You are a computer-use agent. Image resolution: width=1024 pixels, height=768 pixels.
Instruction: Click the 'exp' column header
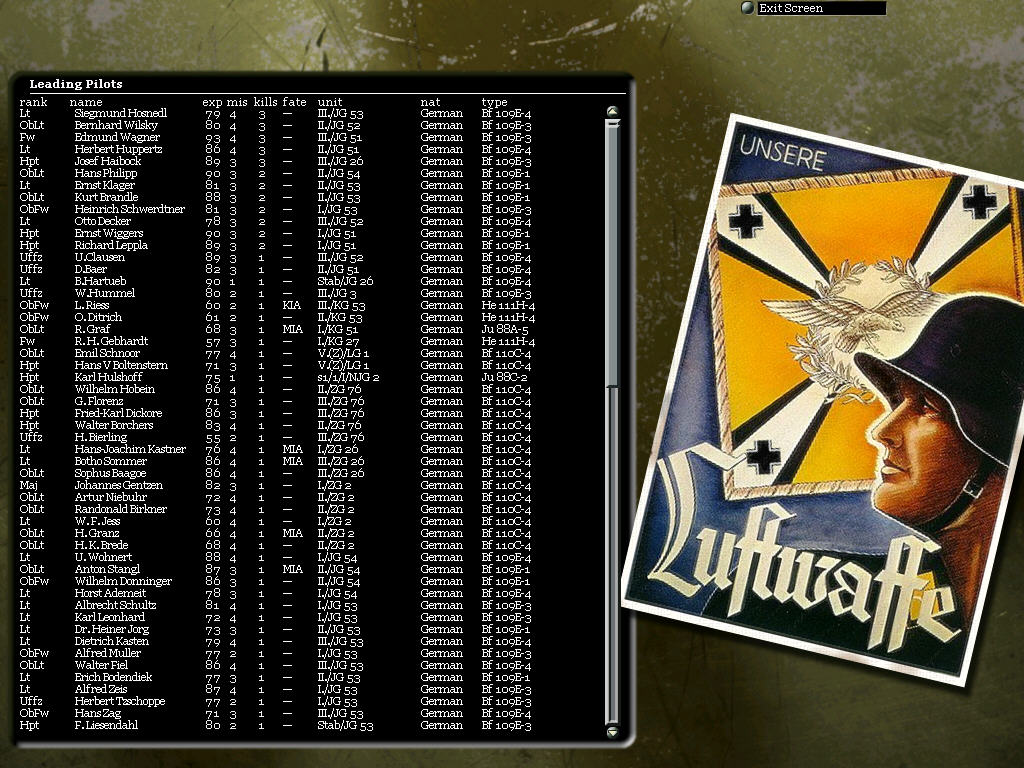212,102
